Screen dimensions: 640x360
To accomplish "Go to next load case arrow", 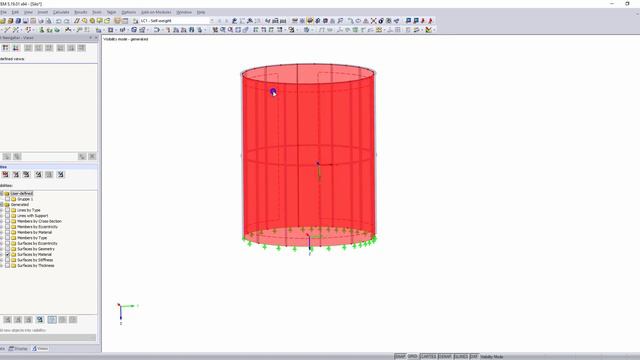I will click(x=227, y=21).
